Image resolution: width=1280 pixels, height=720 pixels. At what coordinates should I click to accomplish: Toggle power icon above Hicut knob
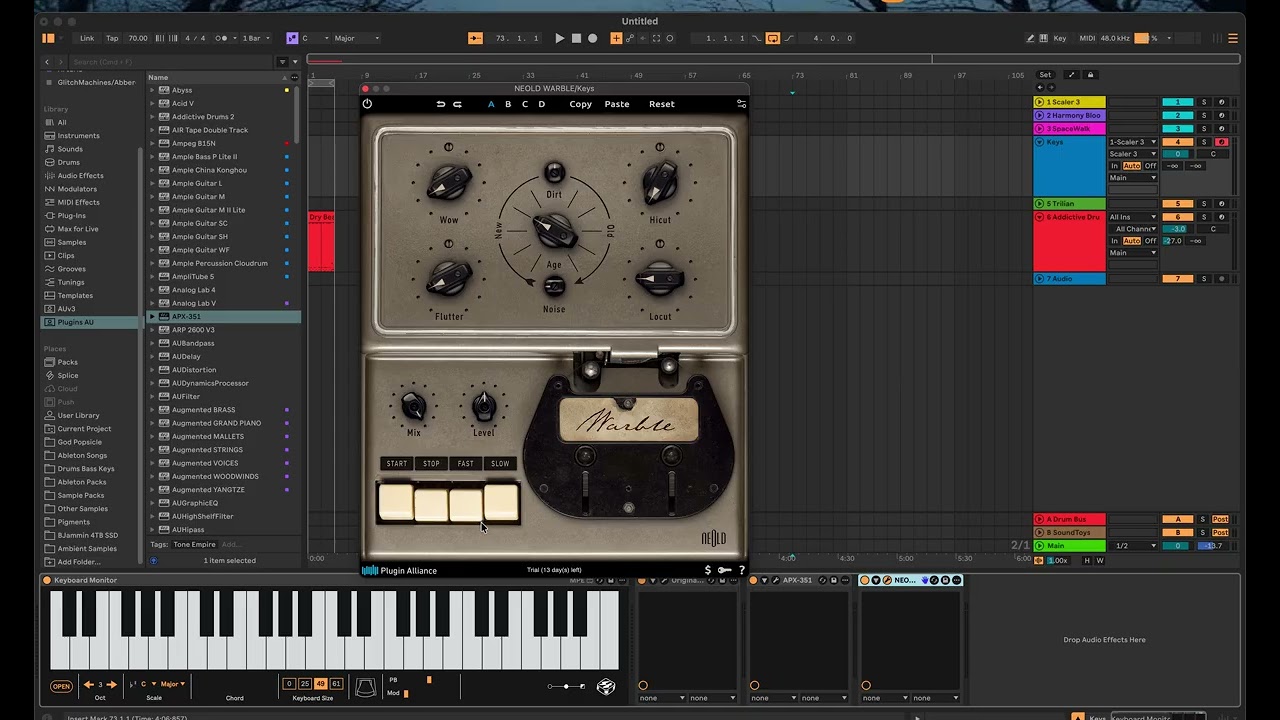point(660,148)
